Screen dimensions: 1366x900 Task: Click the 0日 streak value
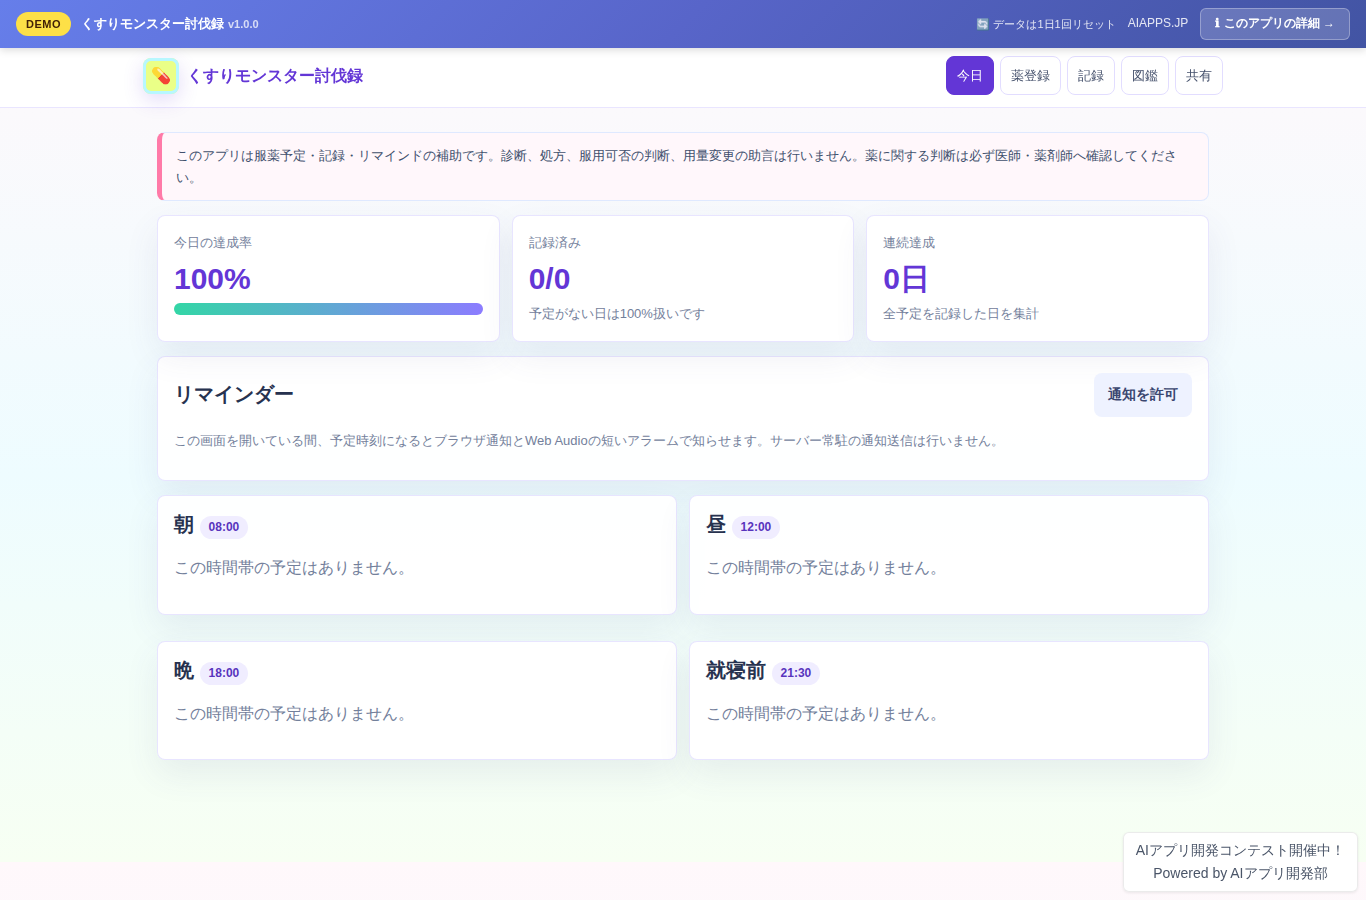[905, 279]
